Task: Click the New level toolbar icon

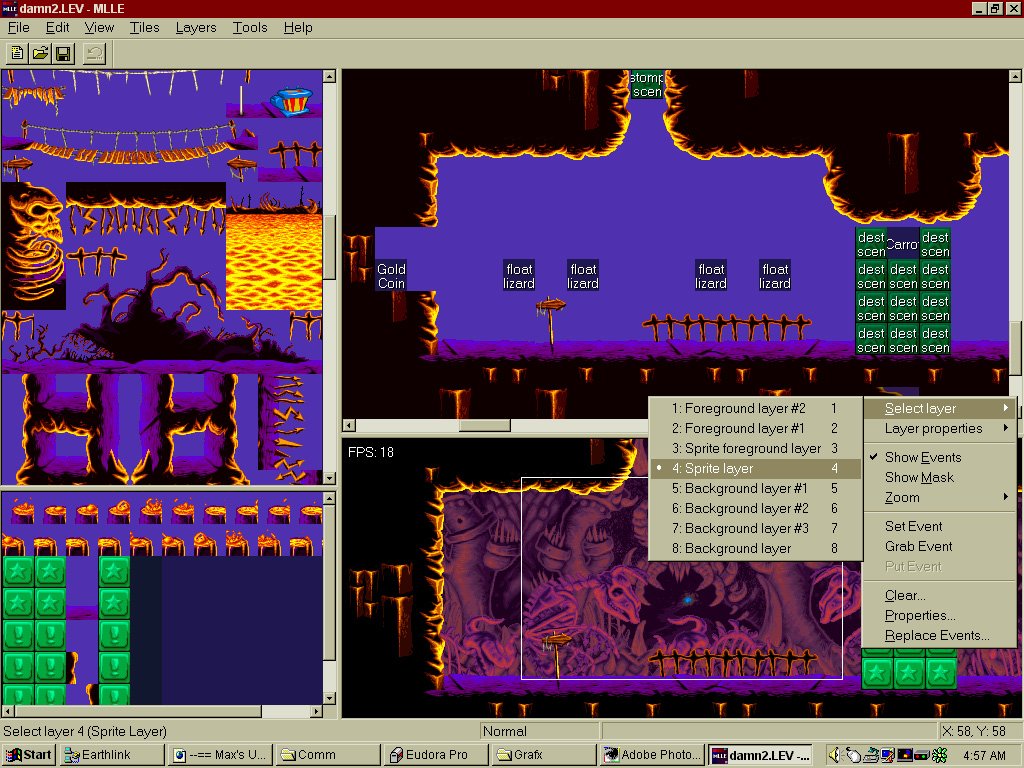Action: click(x=18, y=54)
